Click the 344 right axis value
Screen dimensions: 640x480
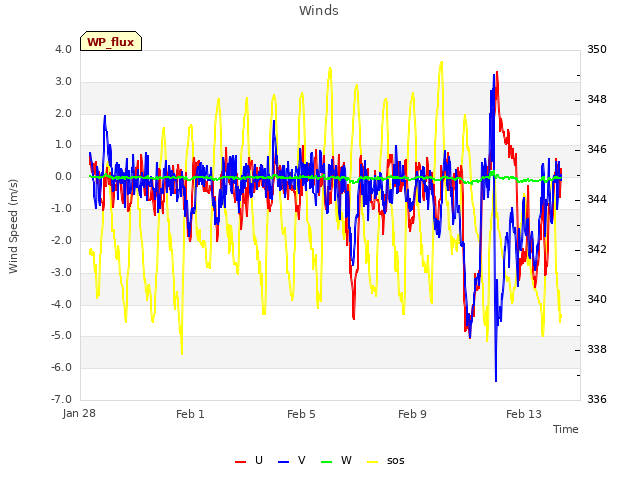597,199
